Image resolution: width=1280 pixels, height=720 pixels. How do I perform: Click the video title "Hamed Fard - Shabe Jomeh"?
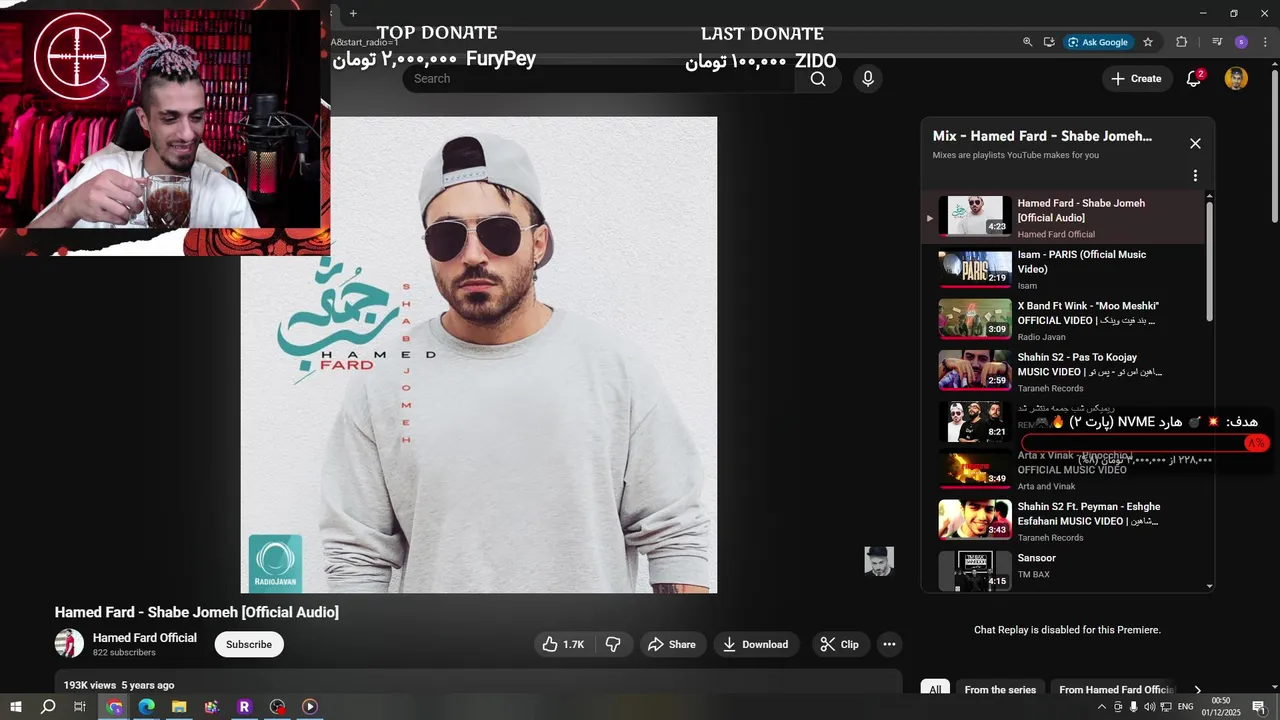pos(197,612)
